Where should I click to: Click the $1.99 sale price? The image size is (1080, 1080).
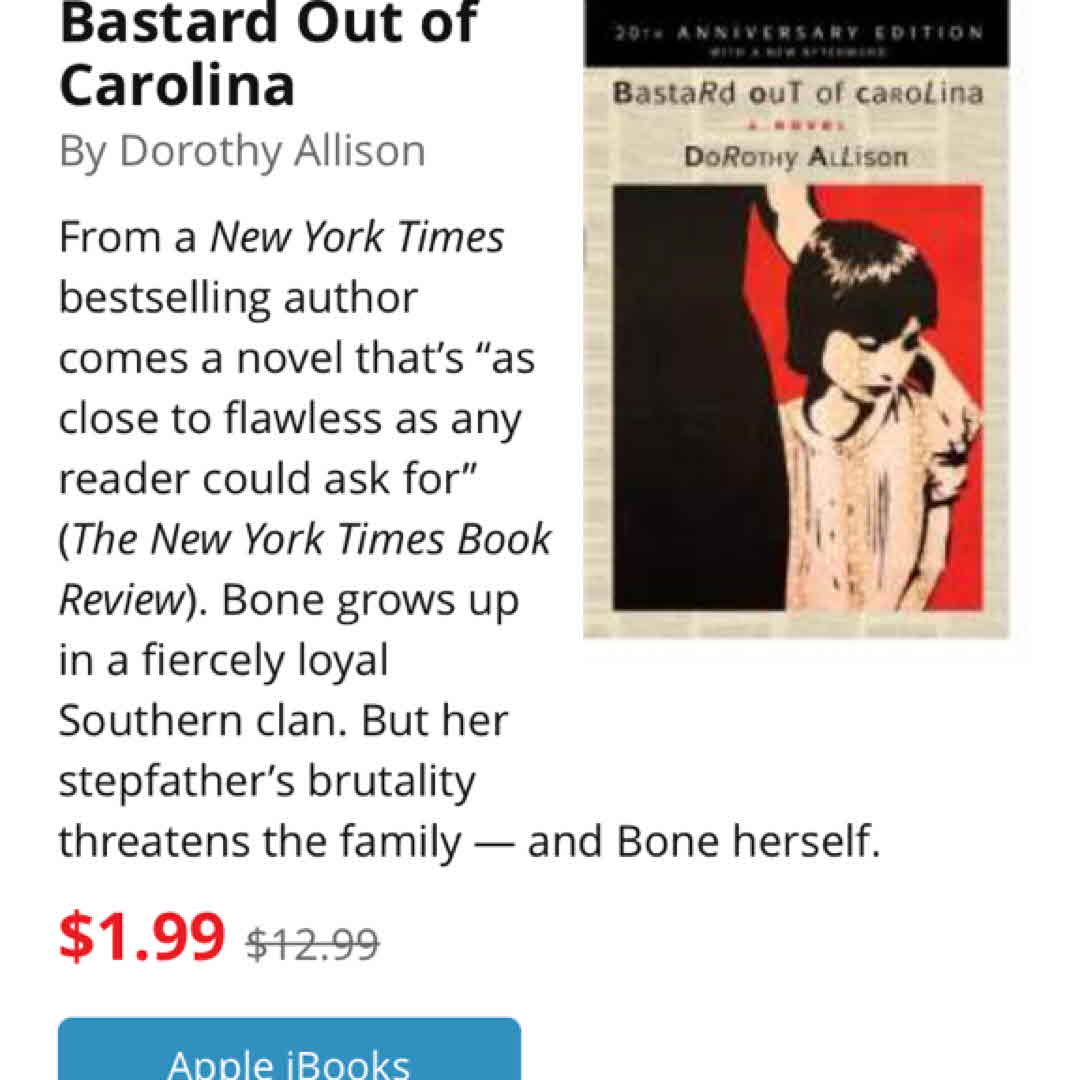[141, 937]
